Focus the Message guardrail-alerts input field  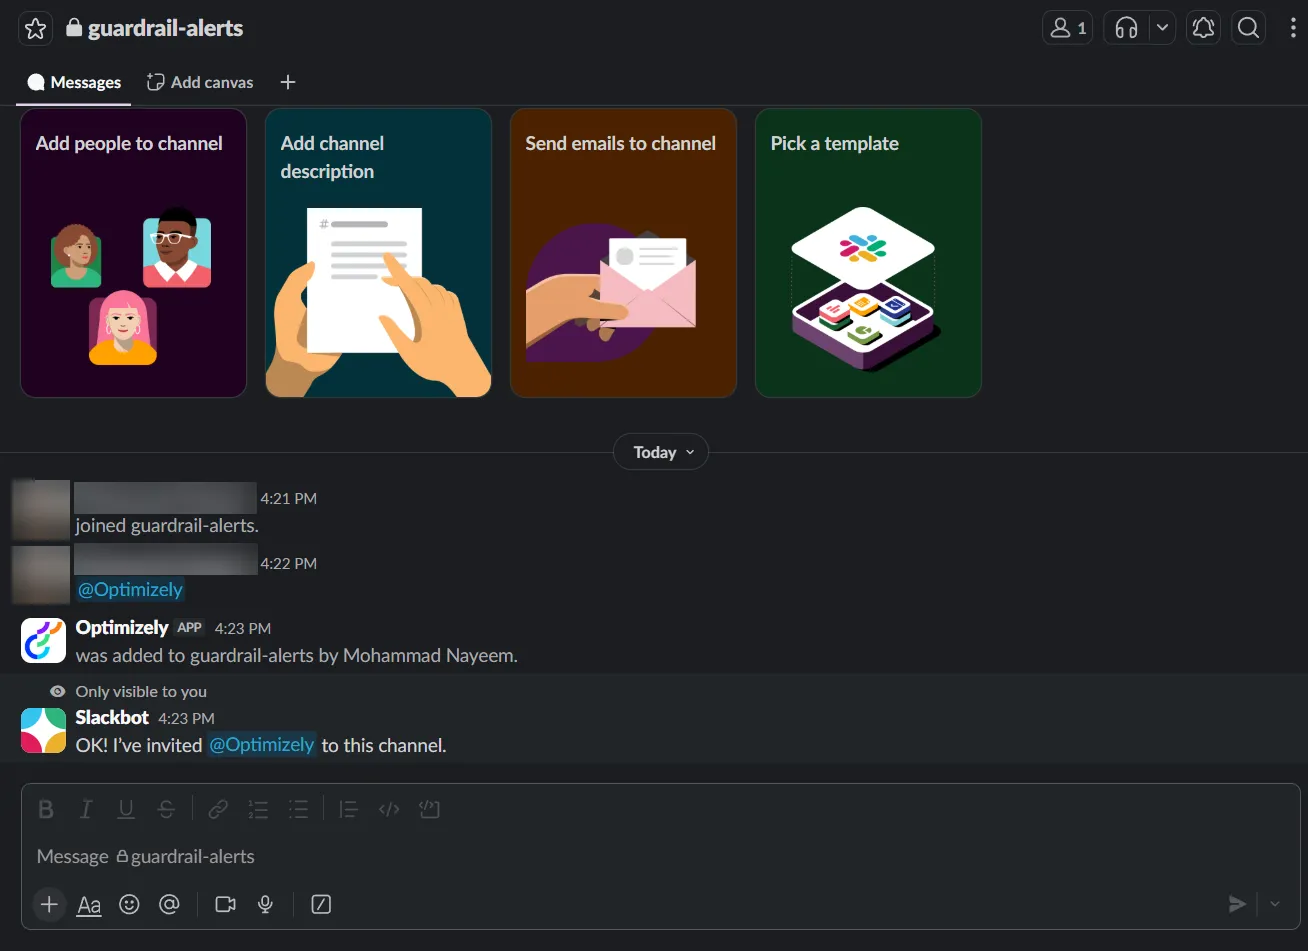660,857
